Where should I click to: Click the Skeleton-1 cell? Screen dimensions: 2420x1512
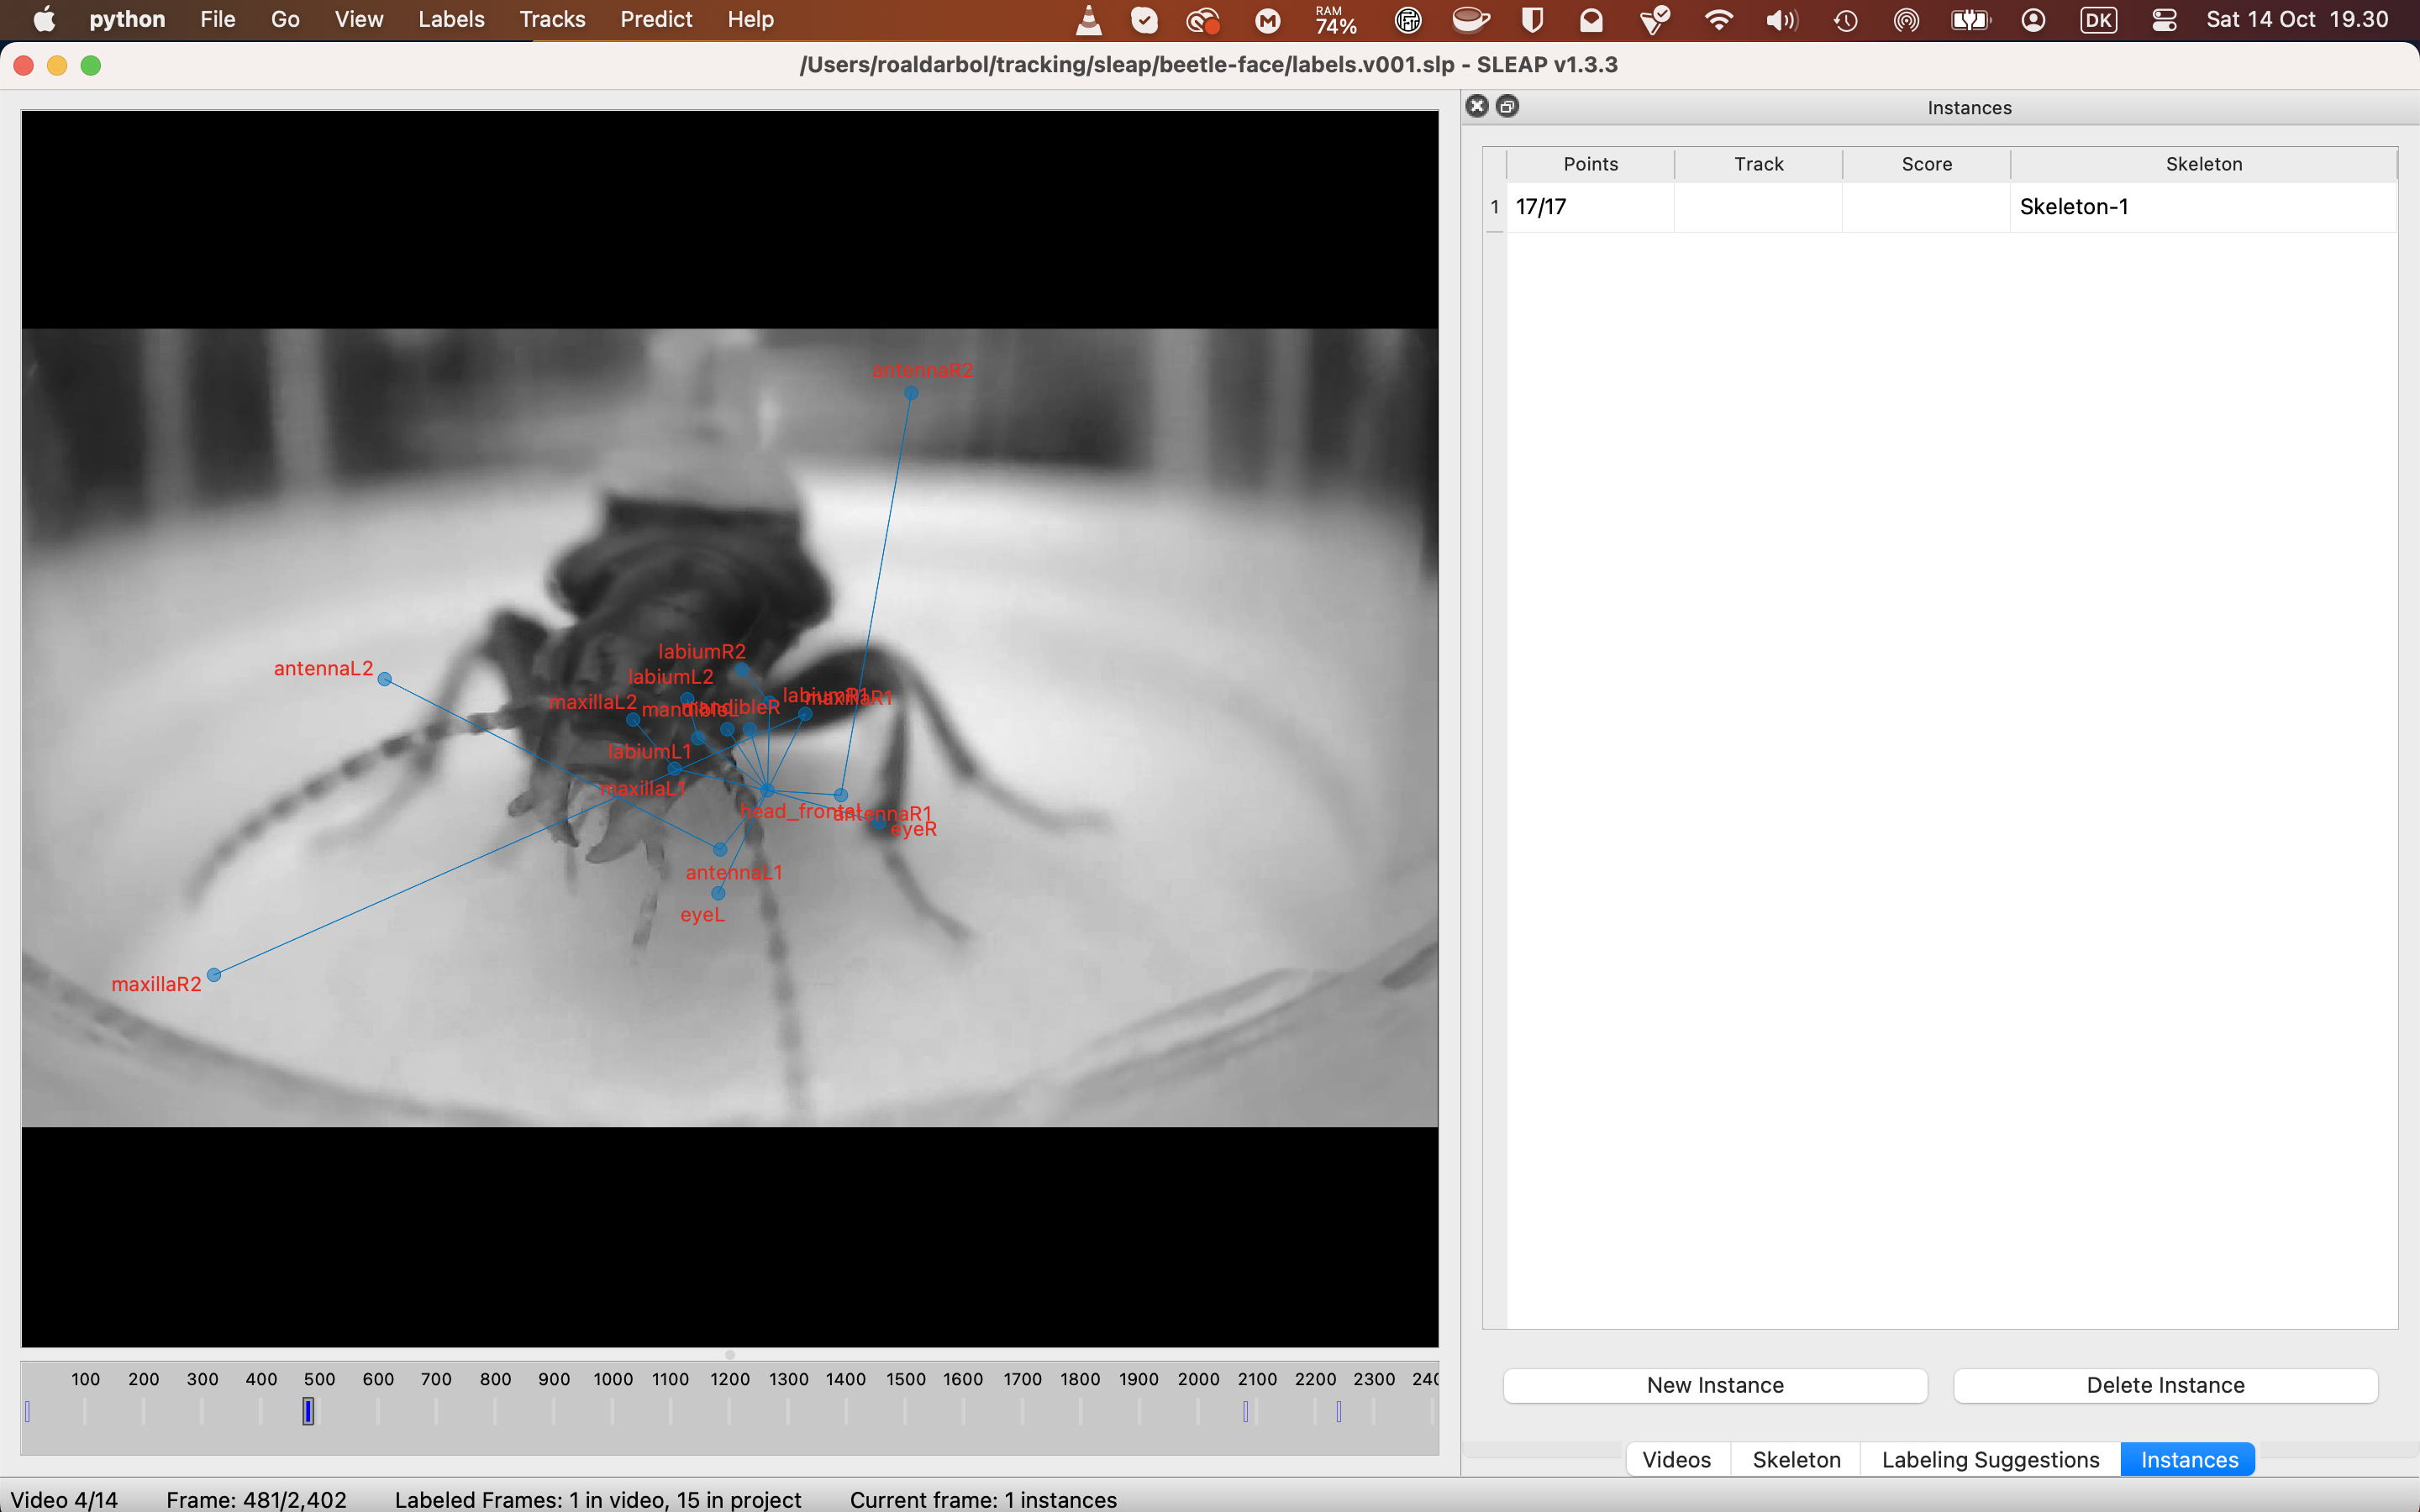[x=2204, y=207]
